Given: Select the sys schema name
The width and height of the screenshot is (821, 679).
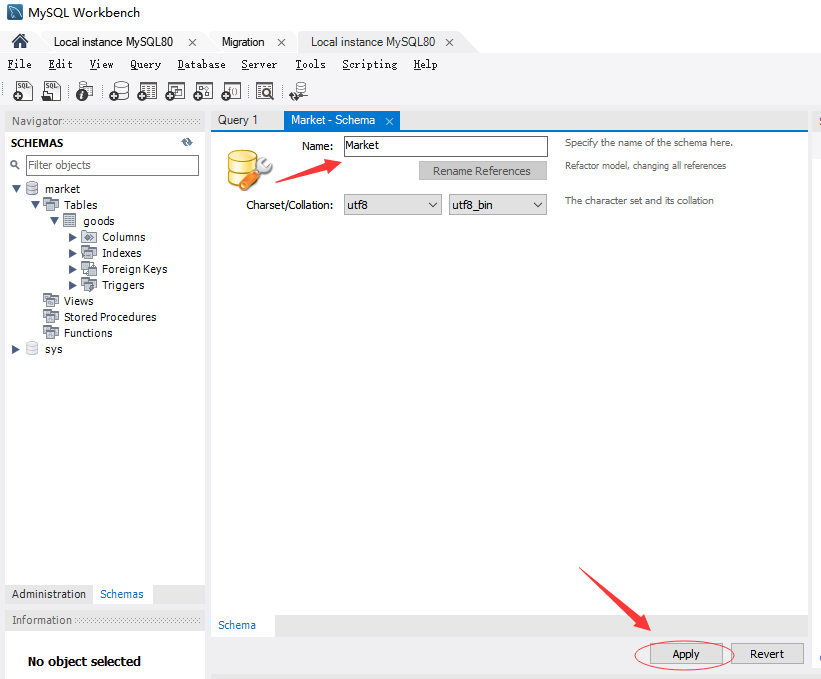Looking at the screenshot, I should point(53,349).
